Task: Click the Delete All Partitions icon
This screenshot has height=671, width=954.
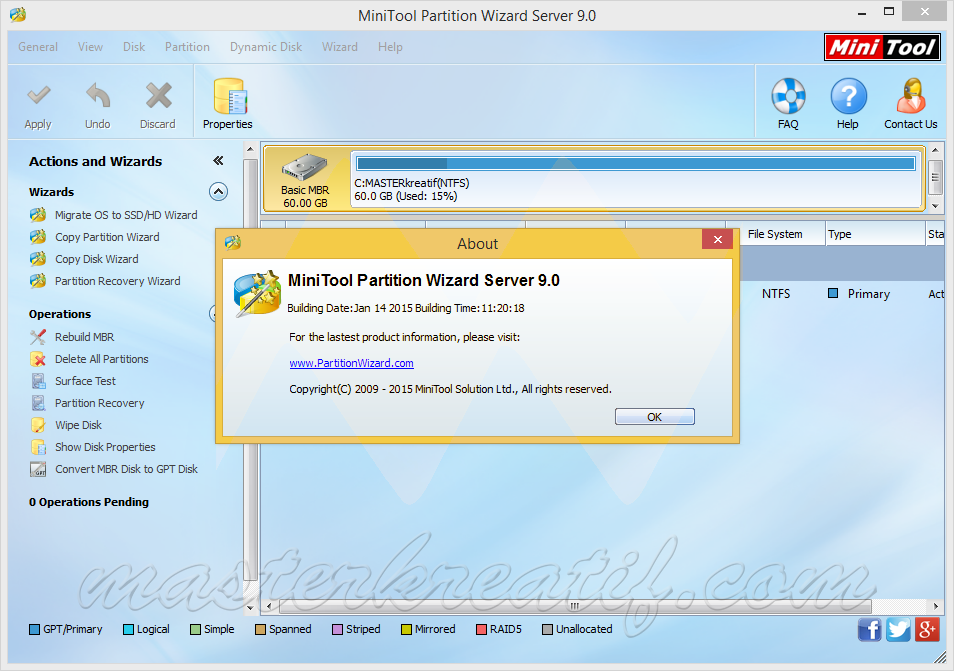Action: (38, 359)
